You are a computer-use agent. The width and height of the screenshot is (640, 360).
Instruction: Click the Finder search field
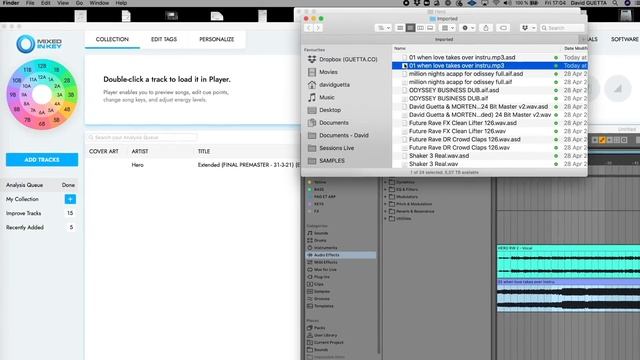[x=562, y=28]
